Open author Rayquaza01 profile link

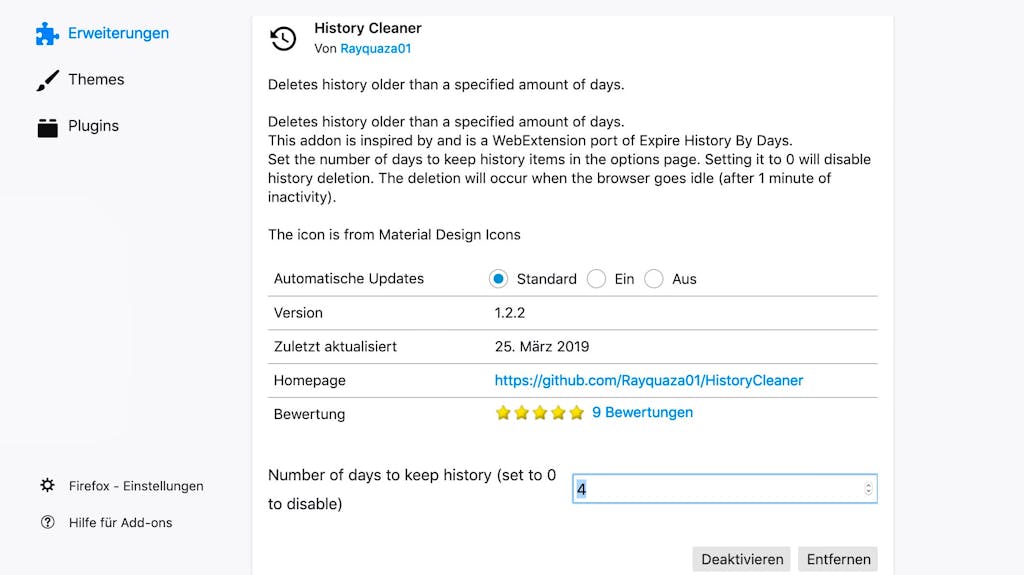click(376, 48)
